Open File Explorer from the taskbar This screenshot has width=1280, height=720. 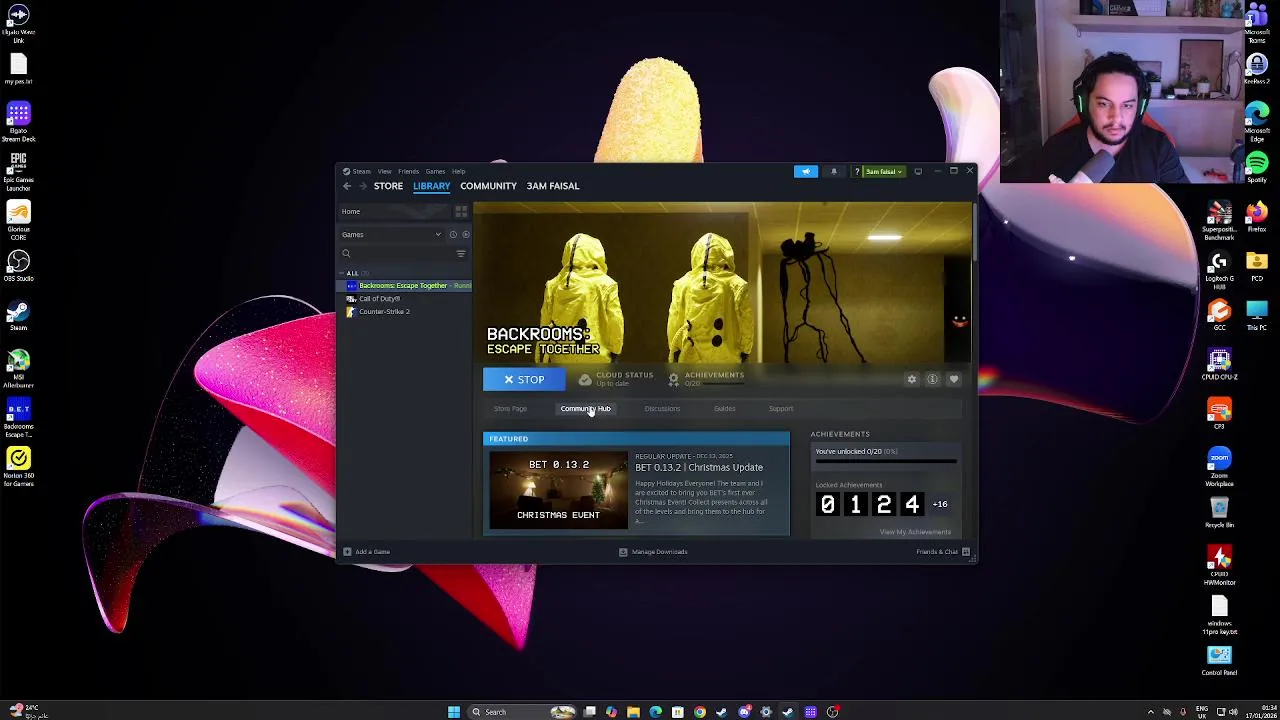click(633, 712)
